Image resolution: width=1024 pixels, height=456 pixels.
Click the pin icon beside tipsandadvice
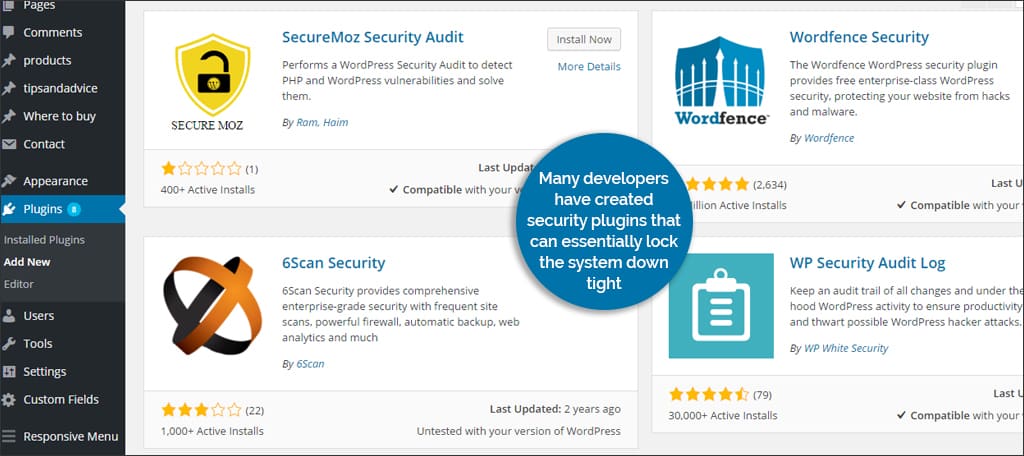click(x=8, y=88)
